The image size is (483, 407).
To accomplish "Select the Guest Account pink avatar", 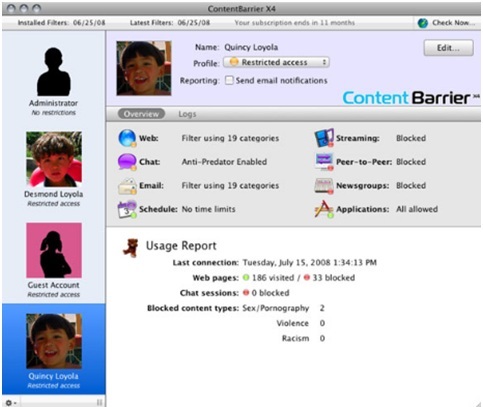I will [54, 250].
